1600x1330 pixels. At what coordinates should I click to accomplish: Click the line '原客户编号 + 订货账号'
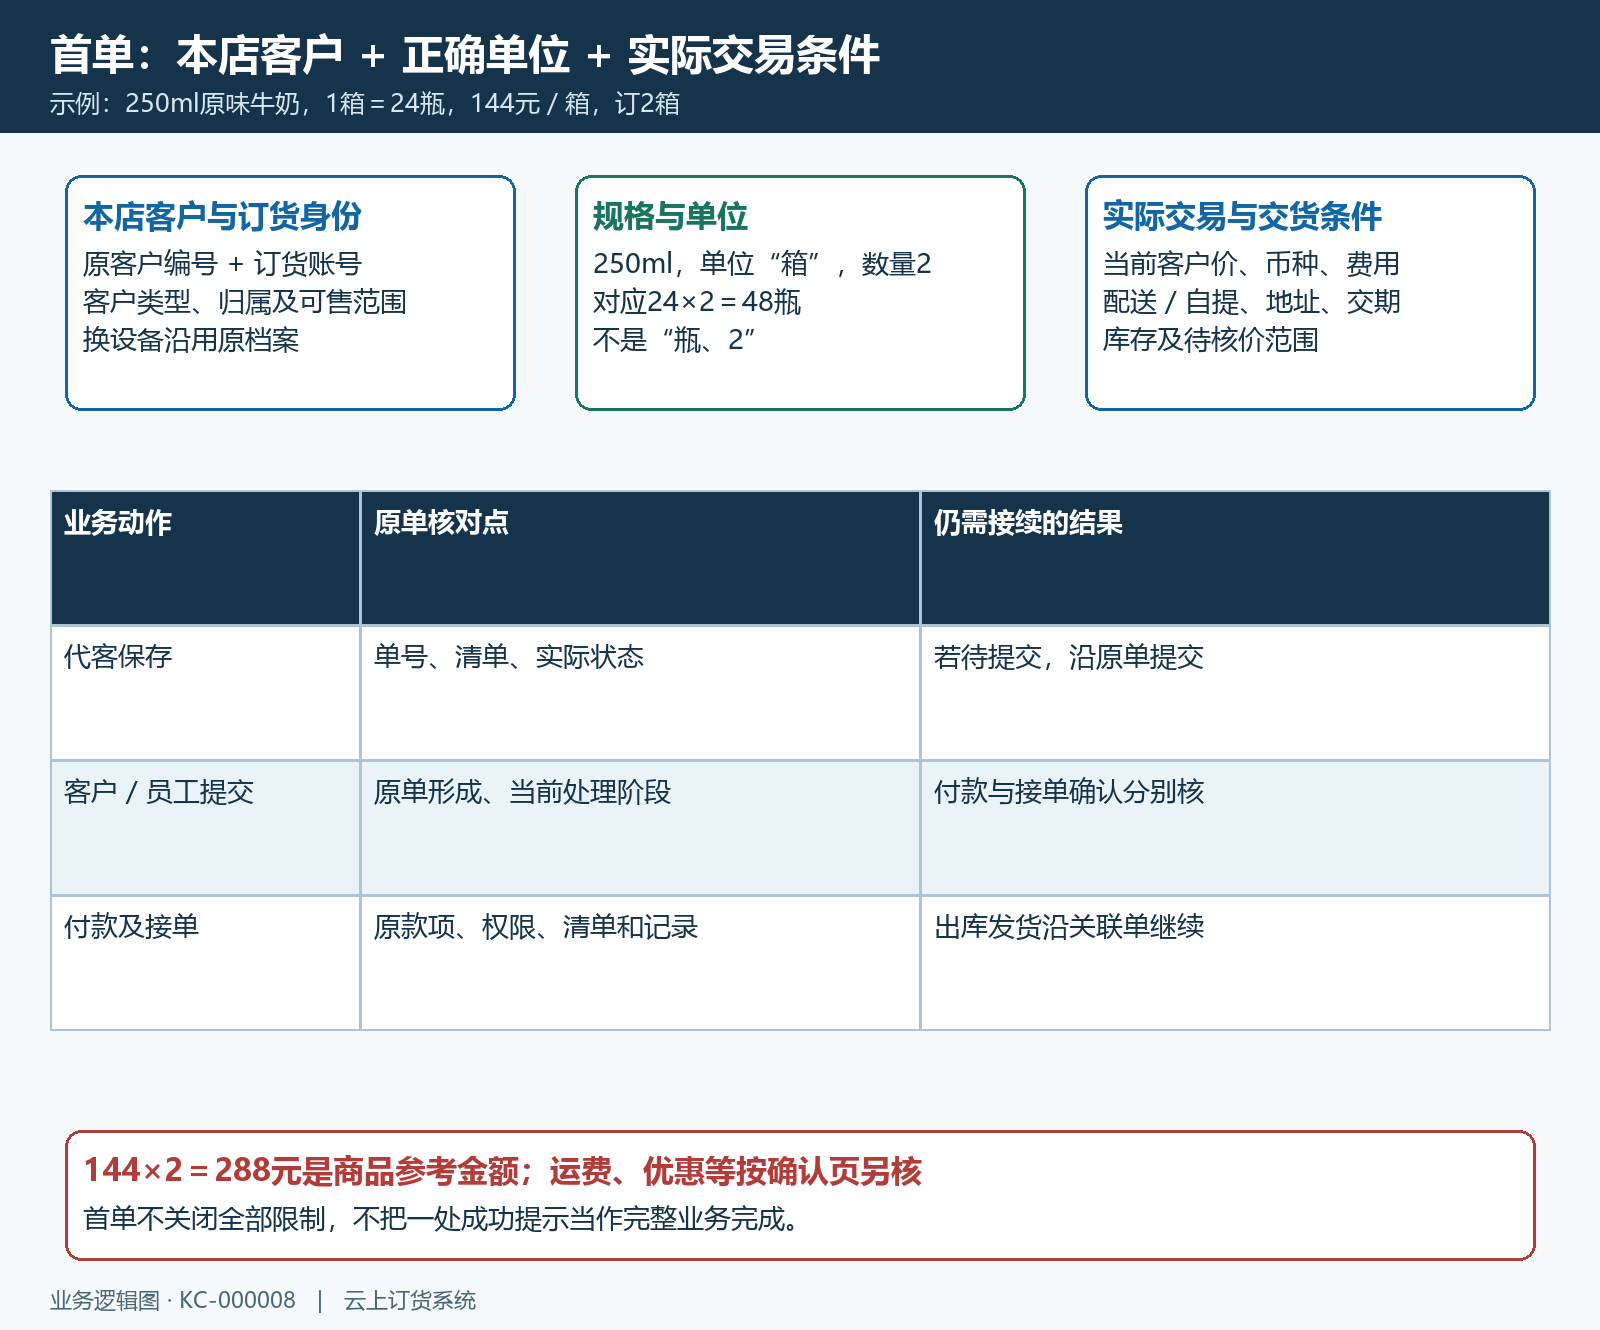click(222, 264)
